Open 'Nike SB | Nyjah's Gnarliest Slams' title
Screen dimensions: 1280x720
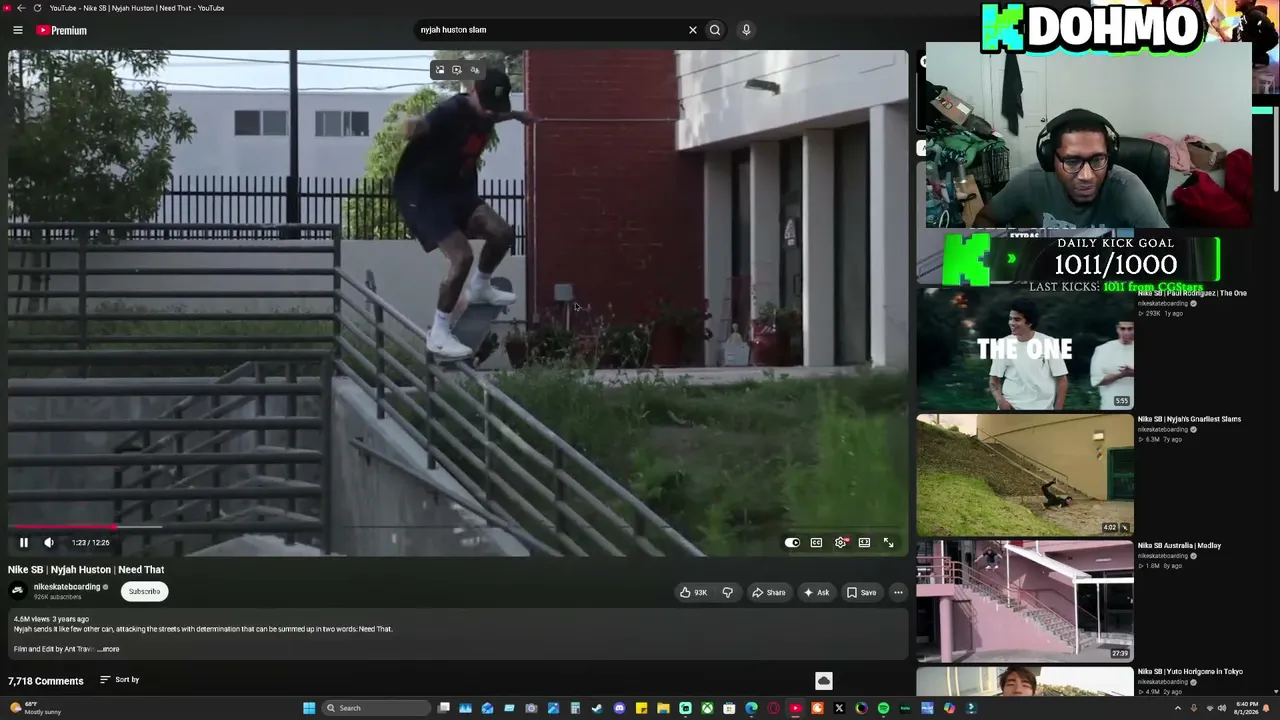click(1189, 419)
